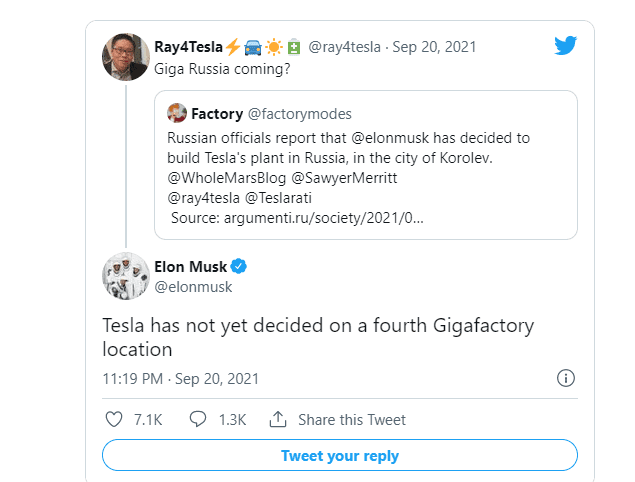Open the @elonmusk handle link
The width and height of the screenshot is (635, 482).
click(x=193, y=287)
